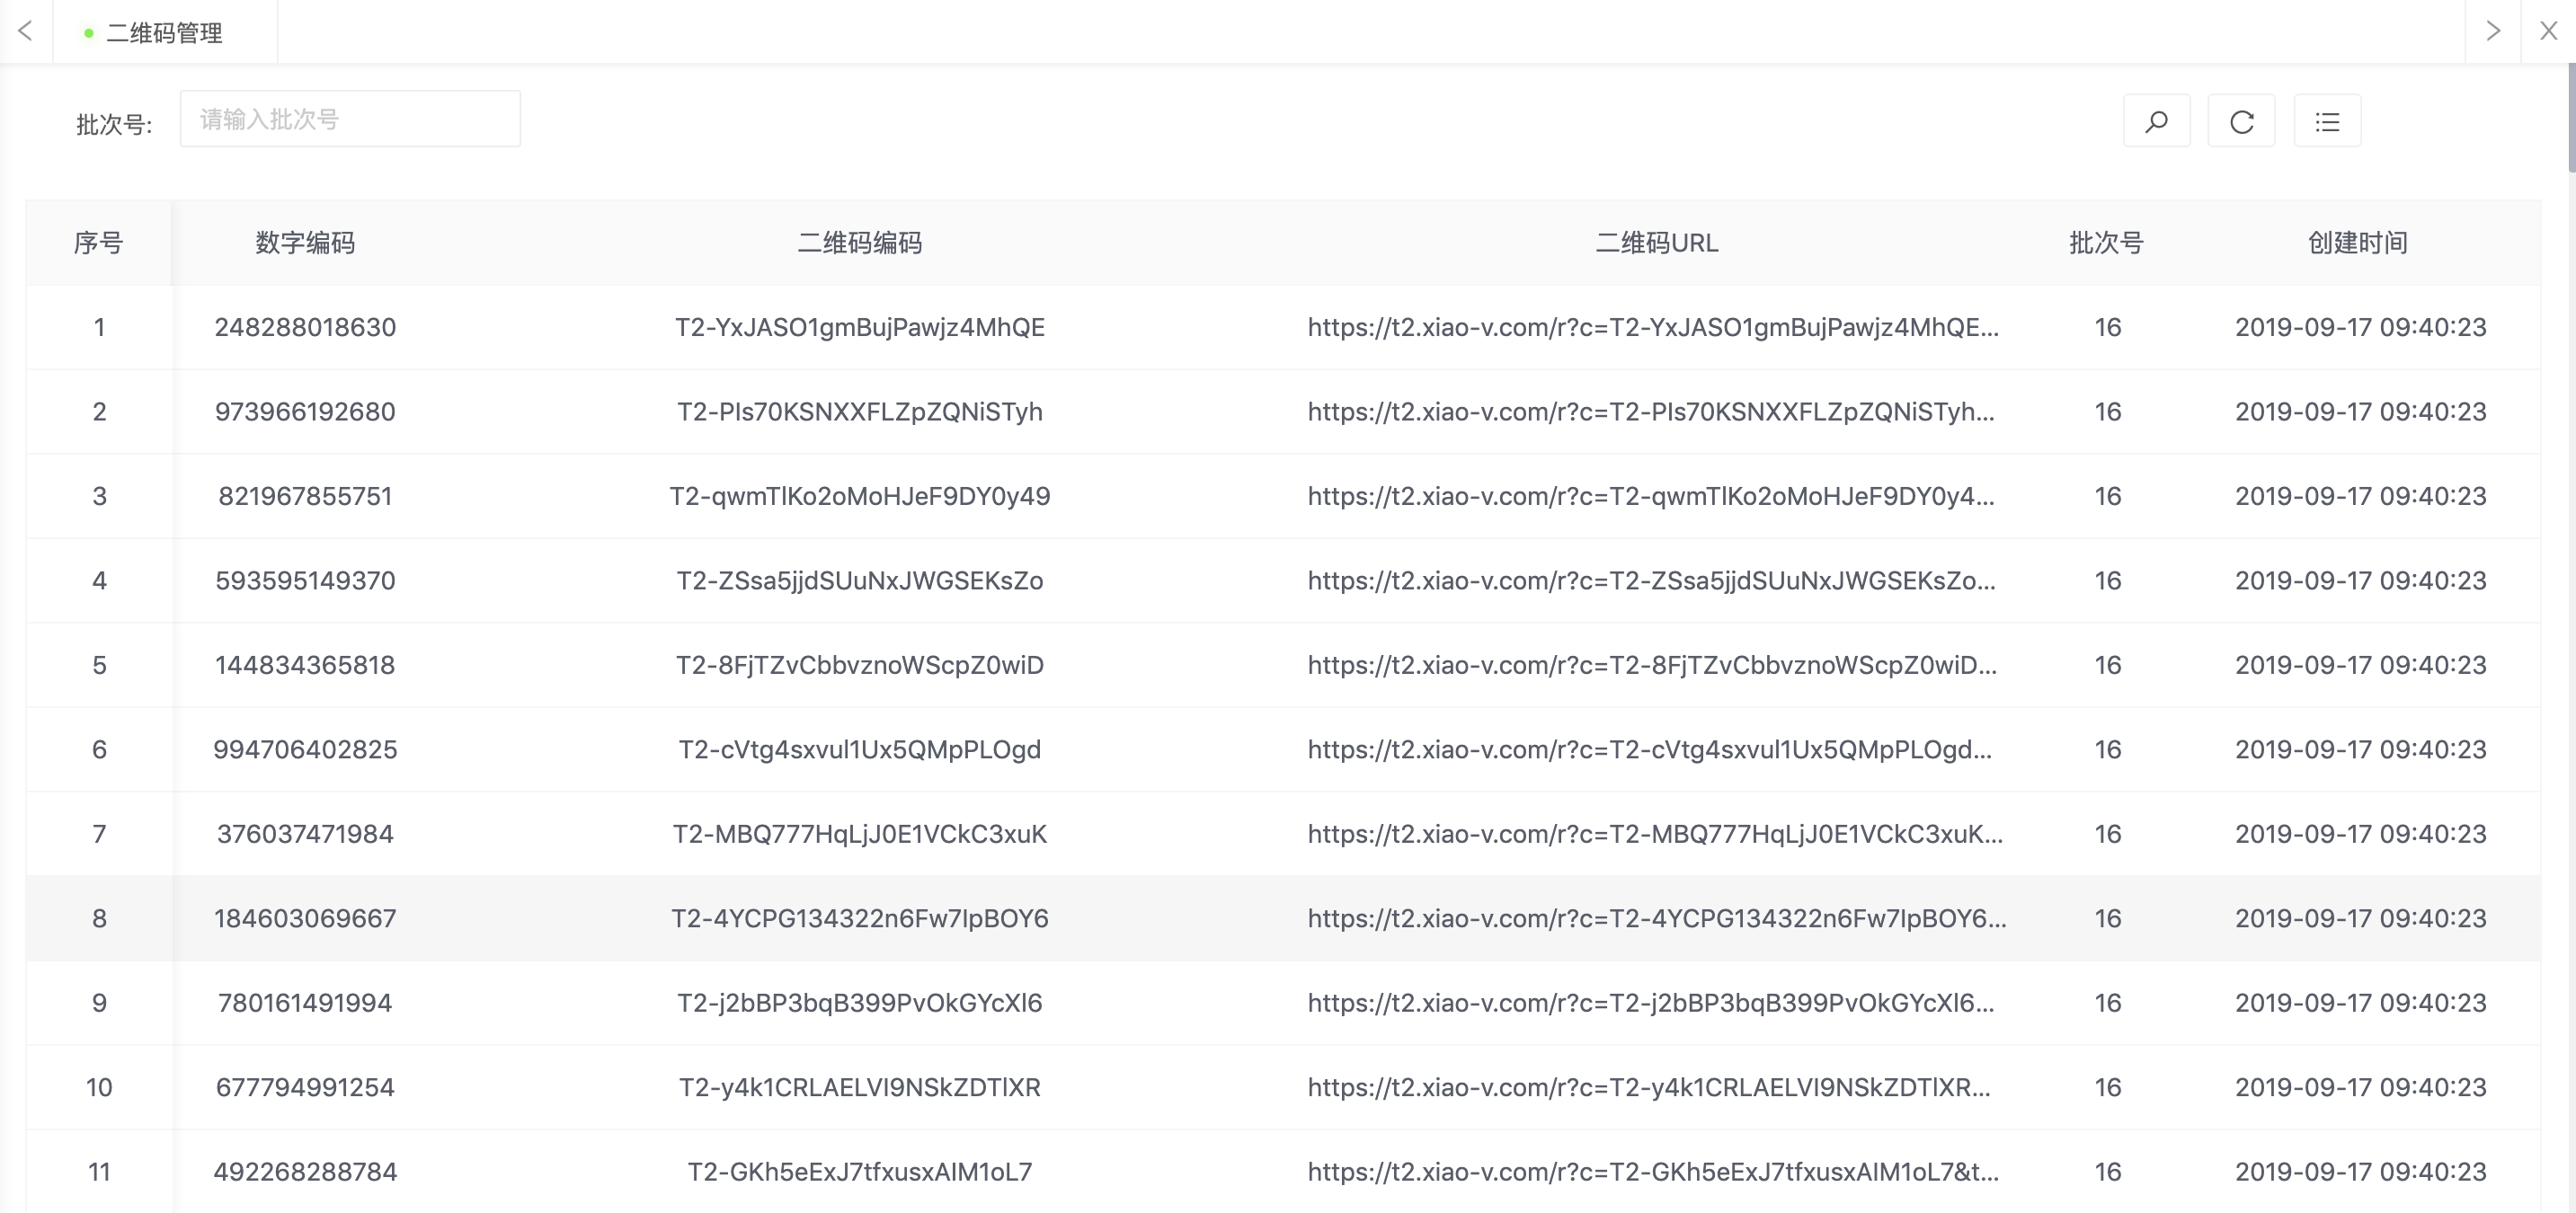Click the URL ending qwmTlKo2oMoHJeF9DY0y4...
The height and width of the screenshot is (1213, 2576).
point(1651,497)
